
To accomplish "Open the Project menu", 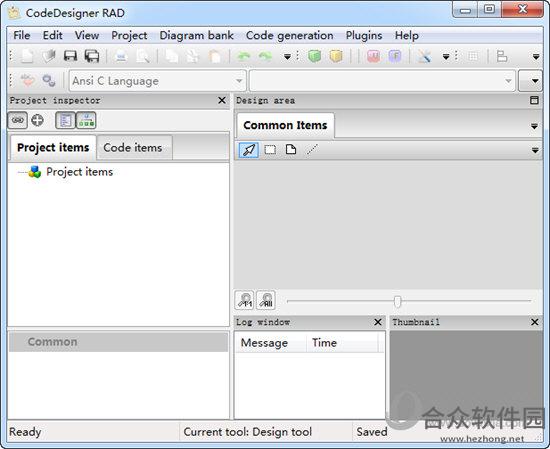I will 129,35.
